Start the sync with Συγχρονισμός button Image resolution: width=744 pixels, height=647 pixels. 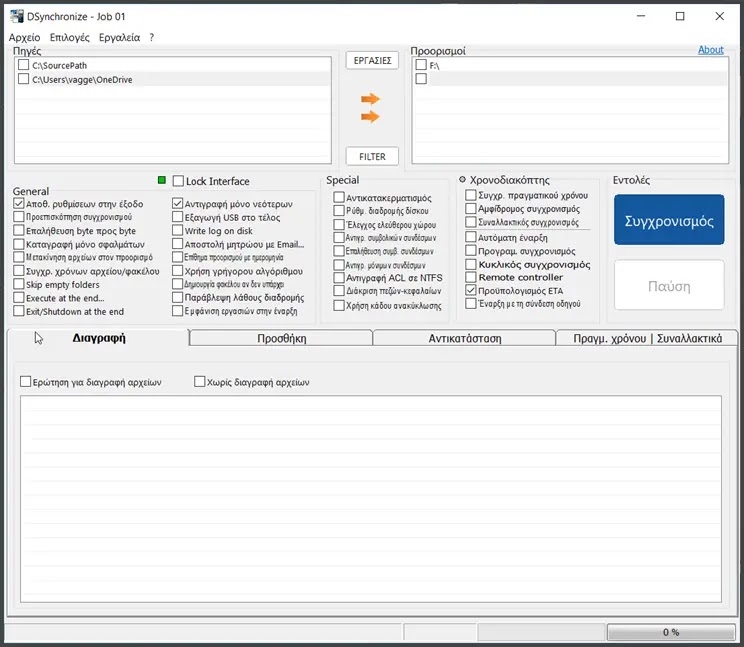pyautogui.click(x=669, y=220)
